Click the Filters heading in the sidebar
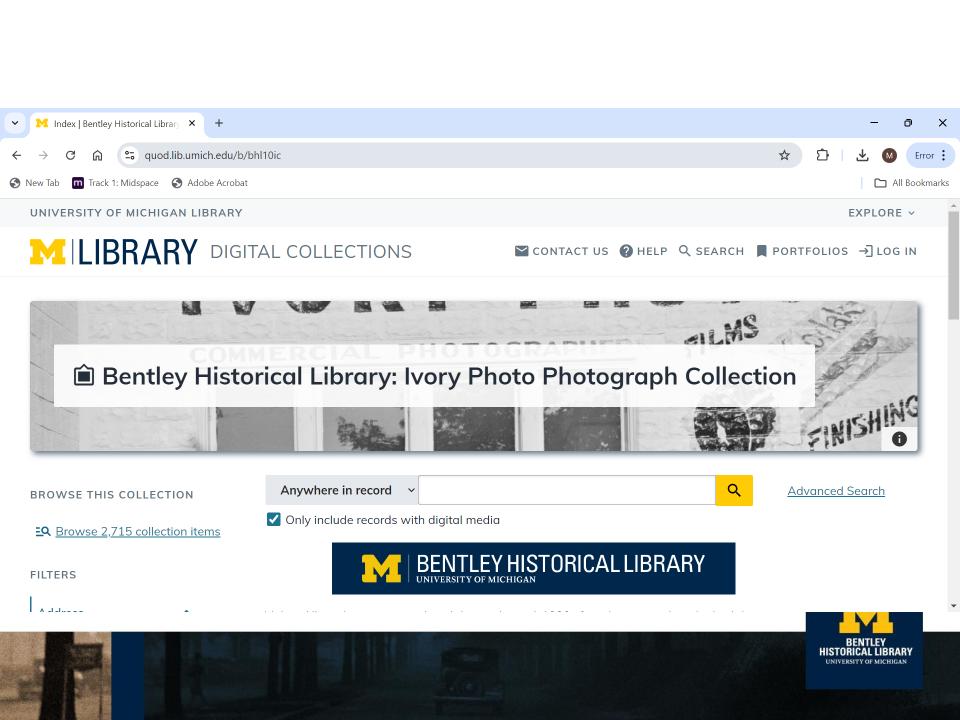This screenshot has width=960, height=720. point(53,575)
